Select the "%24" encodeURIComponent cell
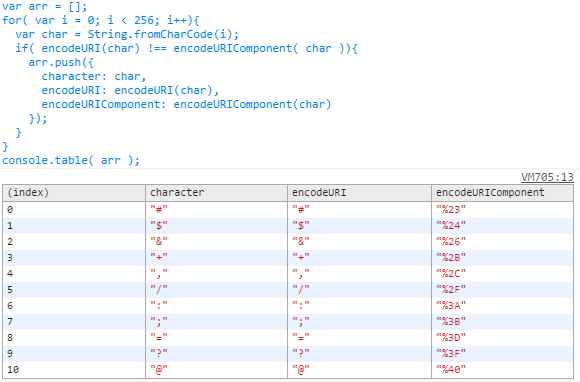580x382 pixels. (502, 226)
